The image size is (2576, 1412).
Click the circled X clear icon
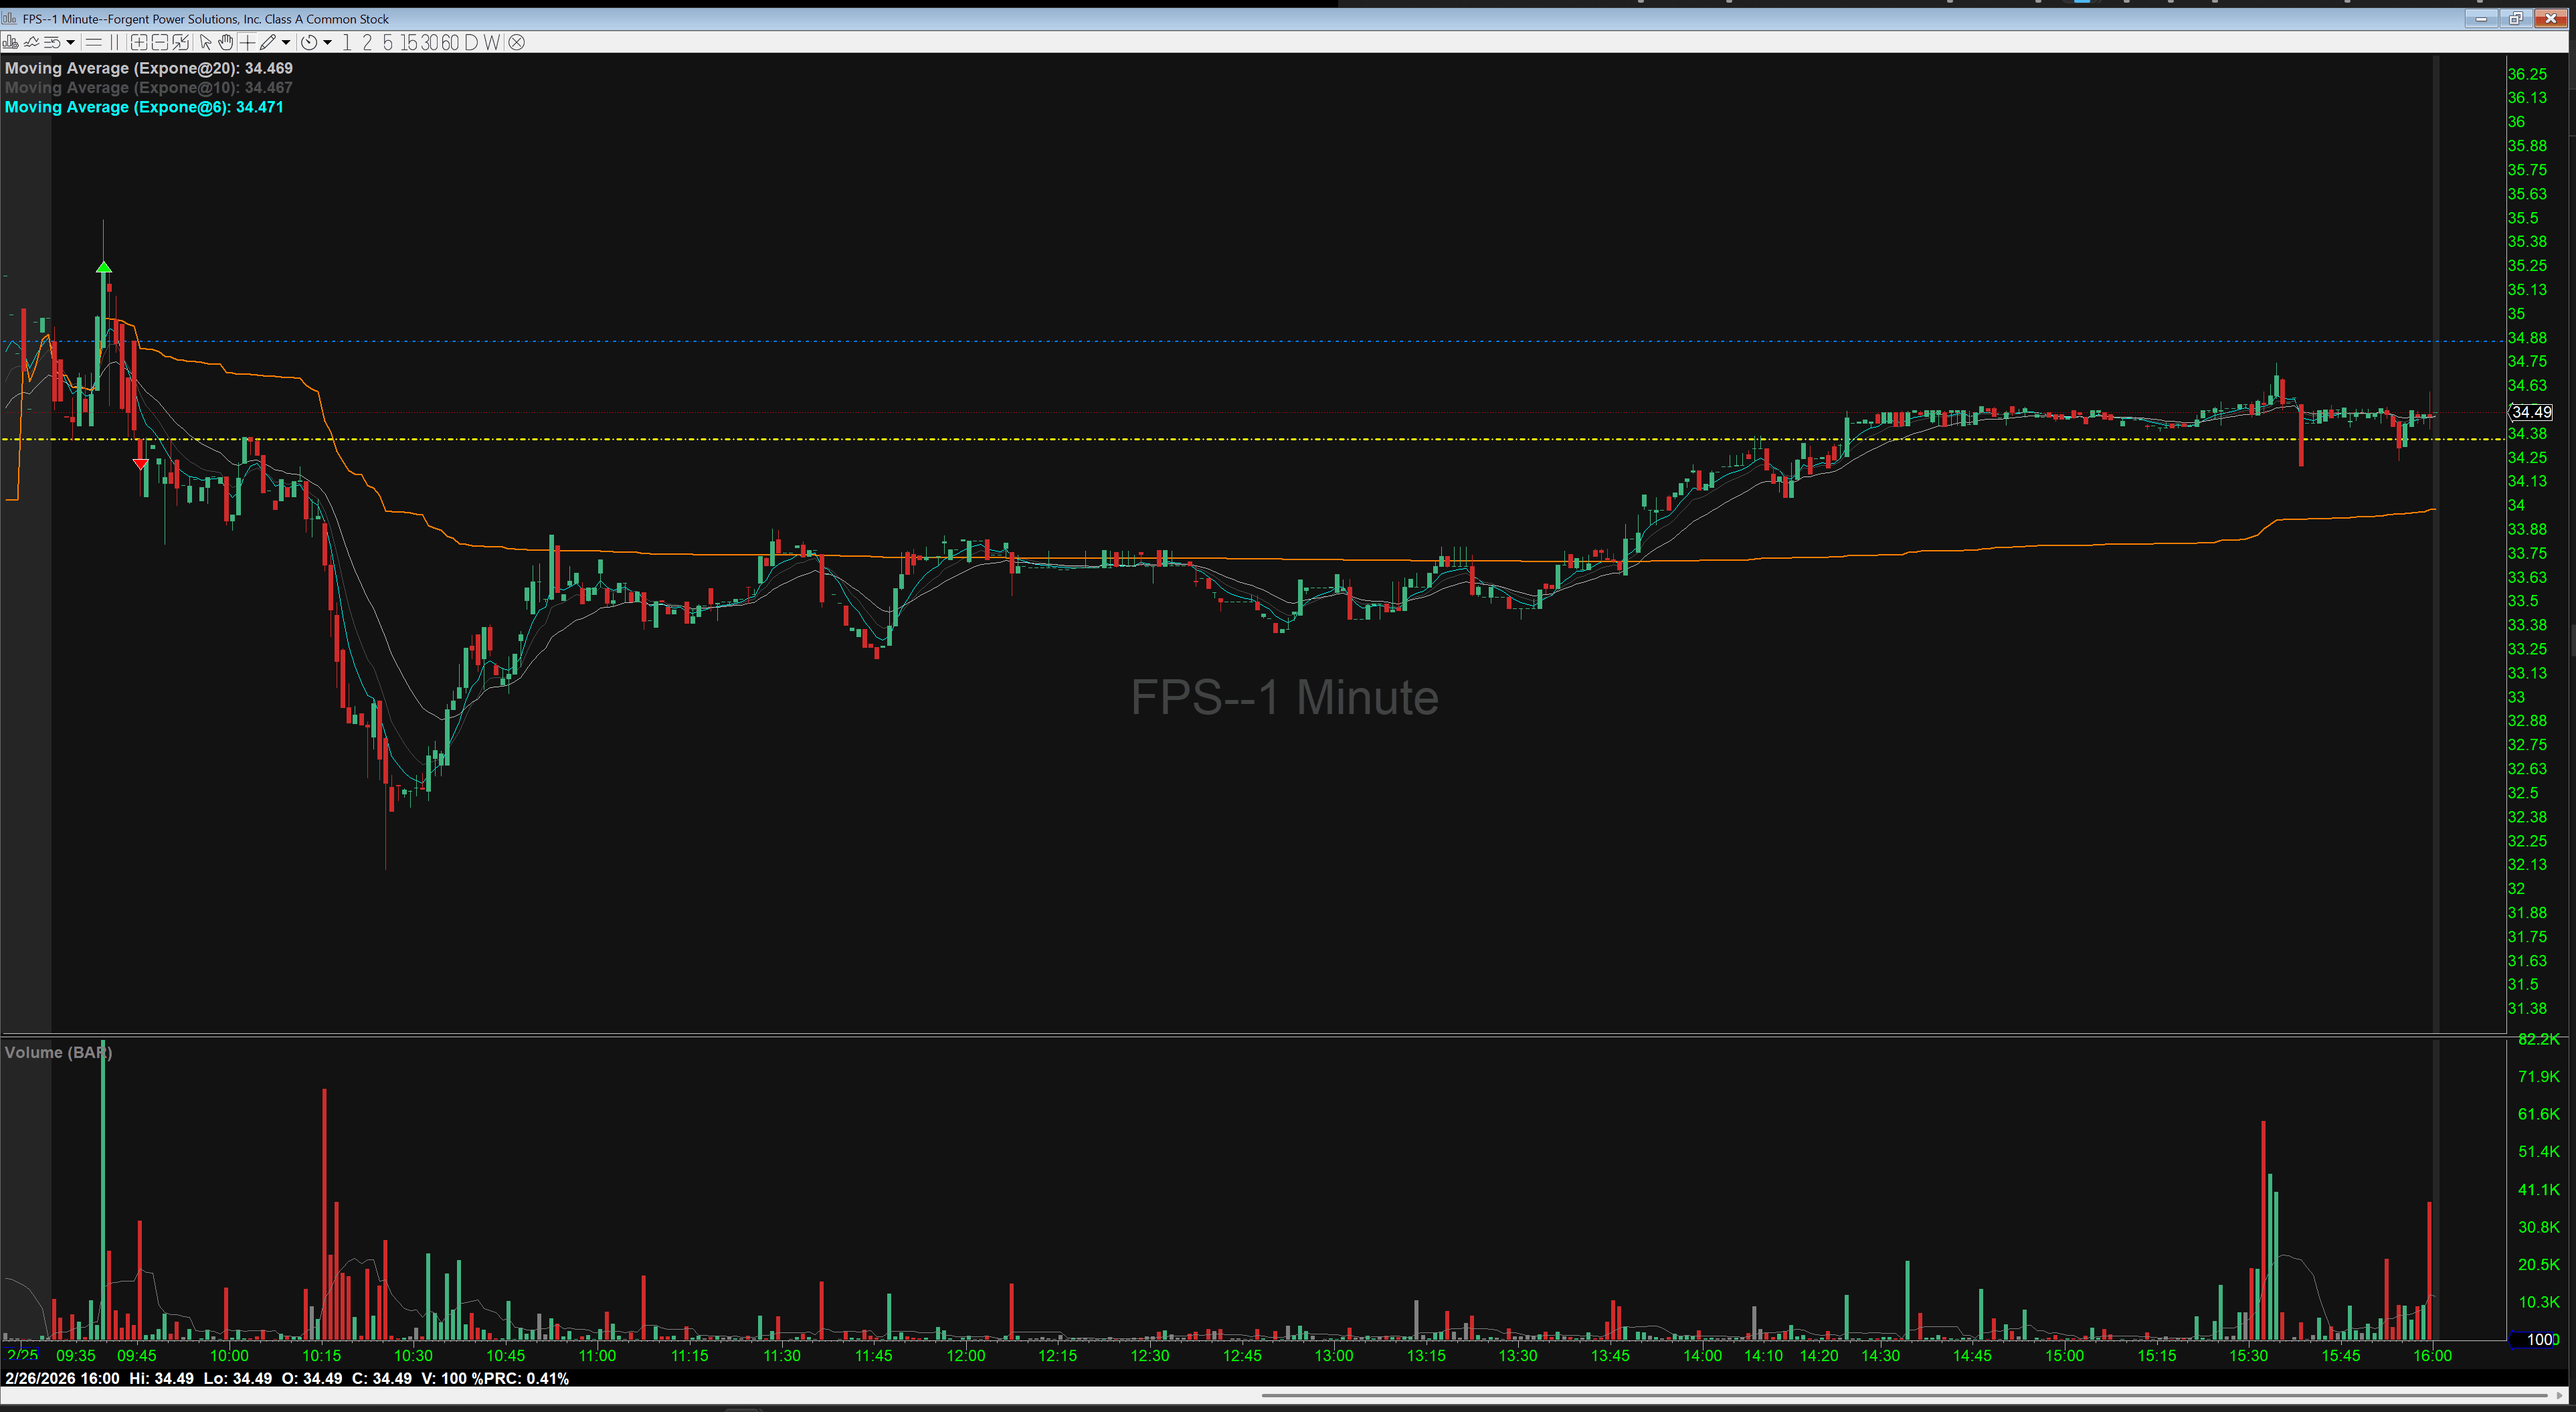pyautogui.click(x=516, y=42)
